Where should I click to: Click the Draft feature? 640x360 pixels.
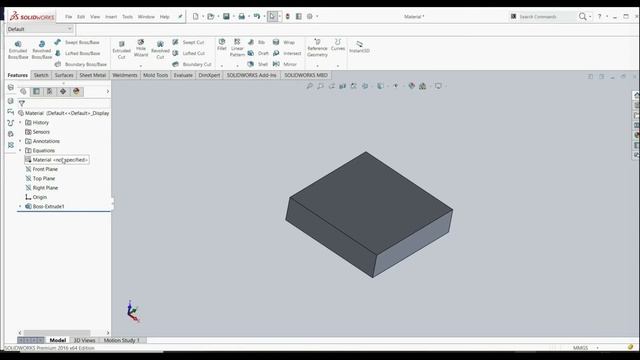coord(258,53)
